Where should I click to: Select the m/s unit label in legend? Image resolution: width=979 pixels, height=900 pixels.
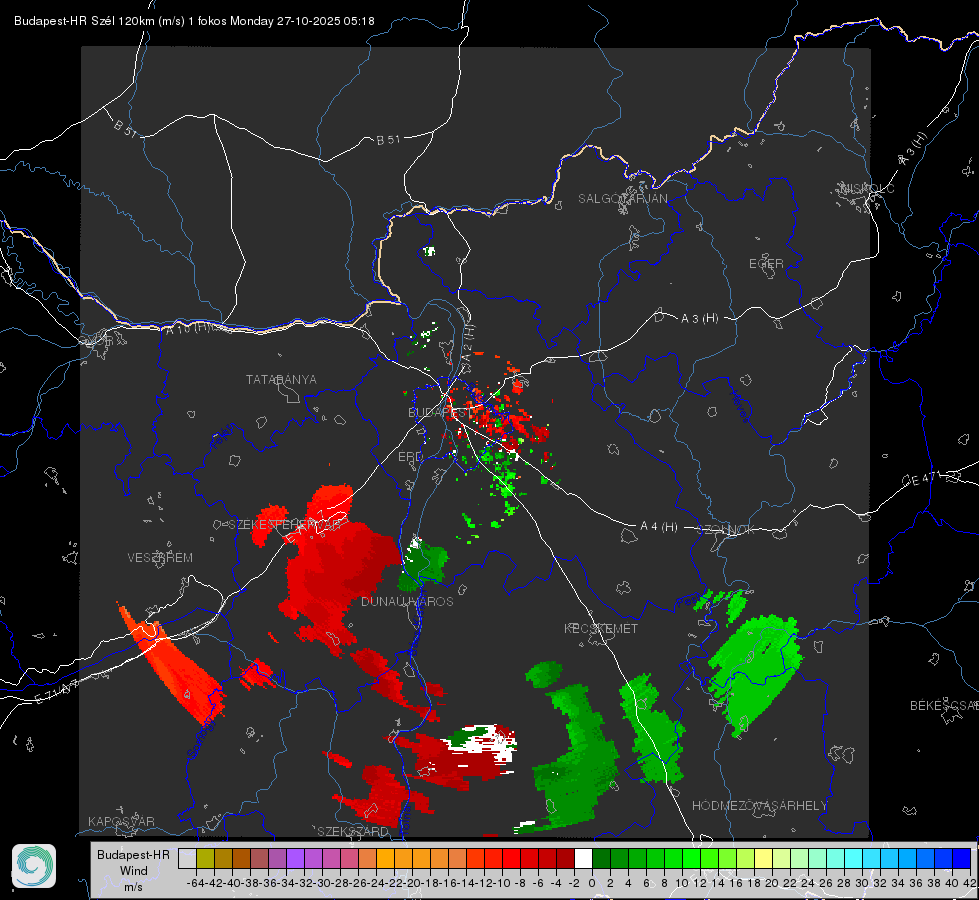coord(134,887)
